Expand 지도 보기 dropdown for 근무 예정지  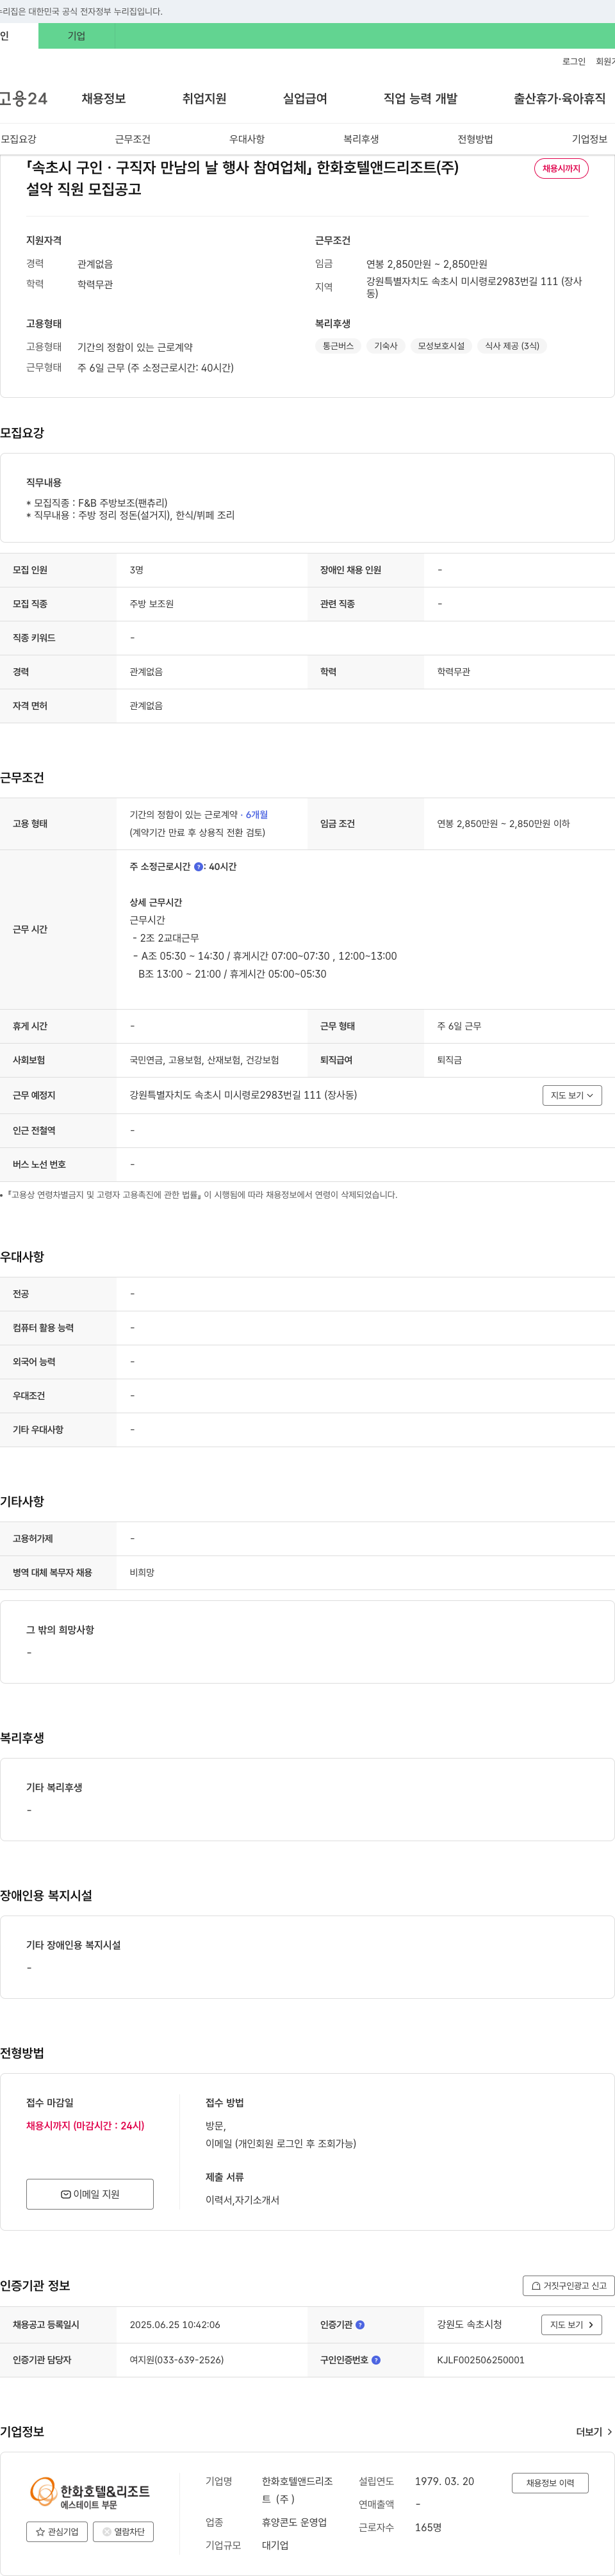pos(572,1095)
